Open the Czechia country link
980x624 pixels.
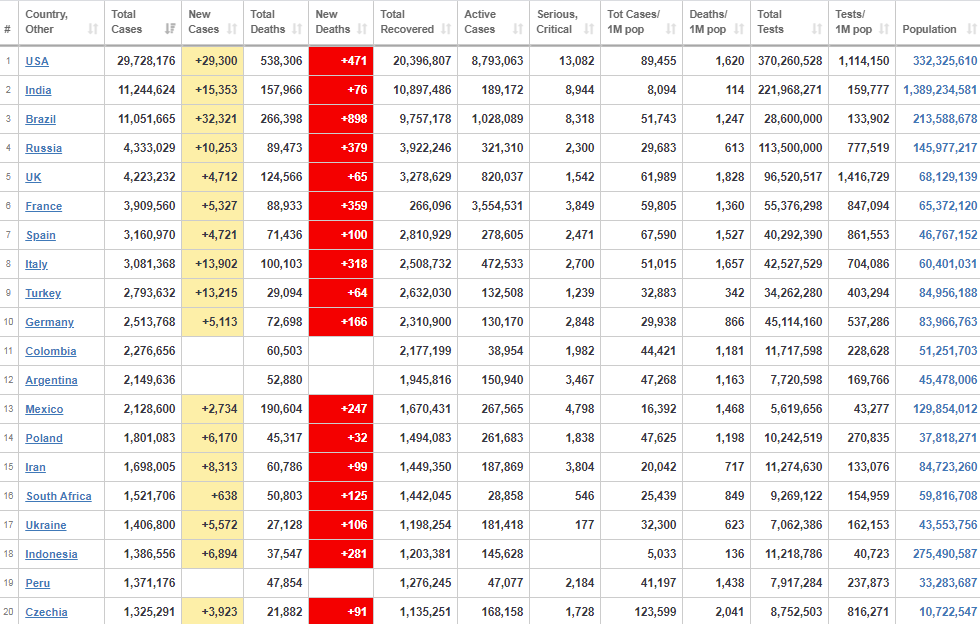pos(46,613)
